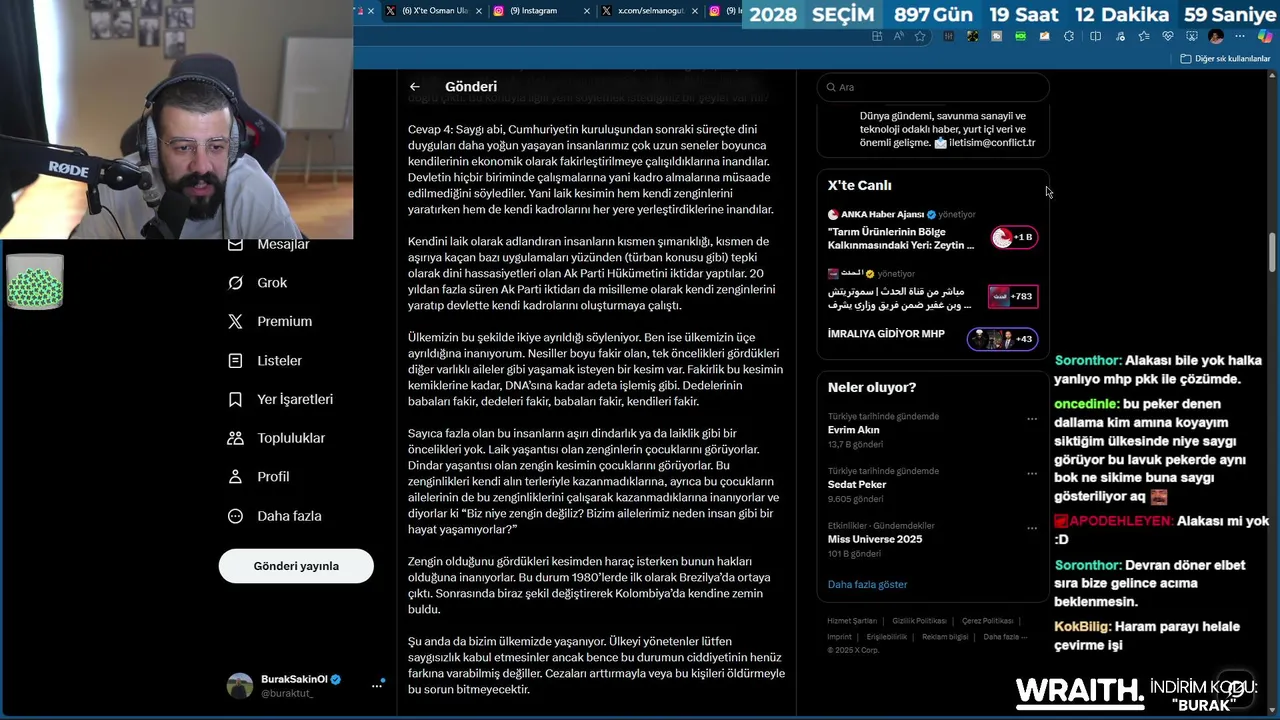Click the page vertical scrollbar thumb
The image size is (1280, 720).
coord(1273,251)
